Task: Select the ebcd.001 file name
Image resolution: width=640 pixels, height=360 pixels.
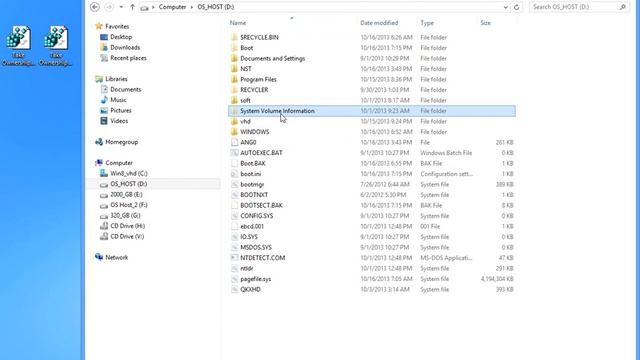Action: (252, 226)
